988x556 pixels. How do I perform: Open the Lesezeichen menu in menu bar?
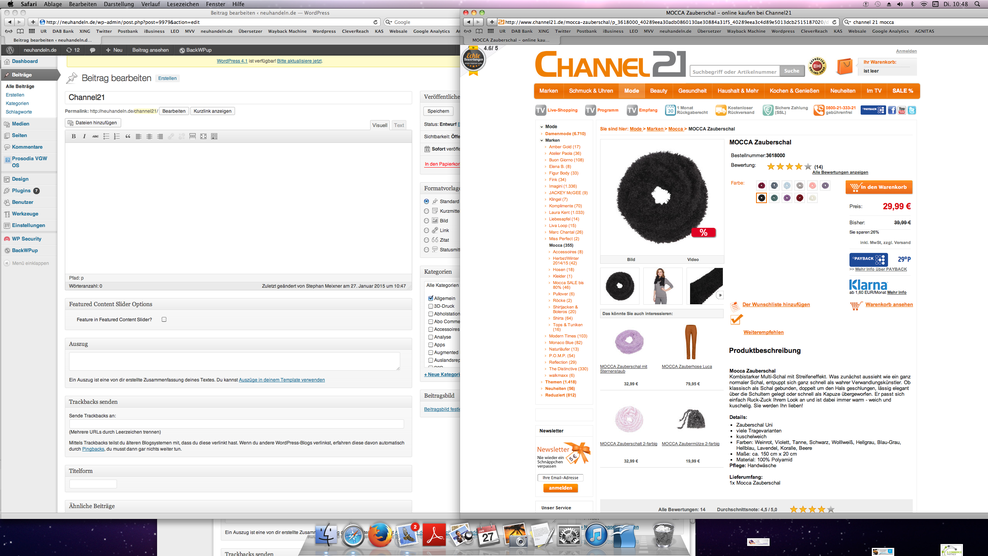tap(183, 4)
